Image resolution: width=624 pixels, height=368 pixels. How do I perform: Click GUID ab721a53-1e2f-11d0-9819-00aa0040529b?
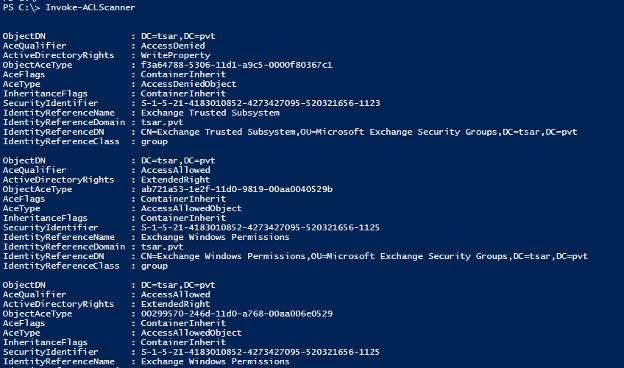pyautogui.click(x=236, y=189)
